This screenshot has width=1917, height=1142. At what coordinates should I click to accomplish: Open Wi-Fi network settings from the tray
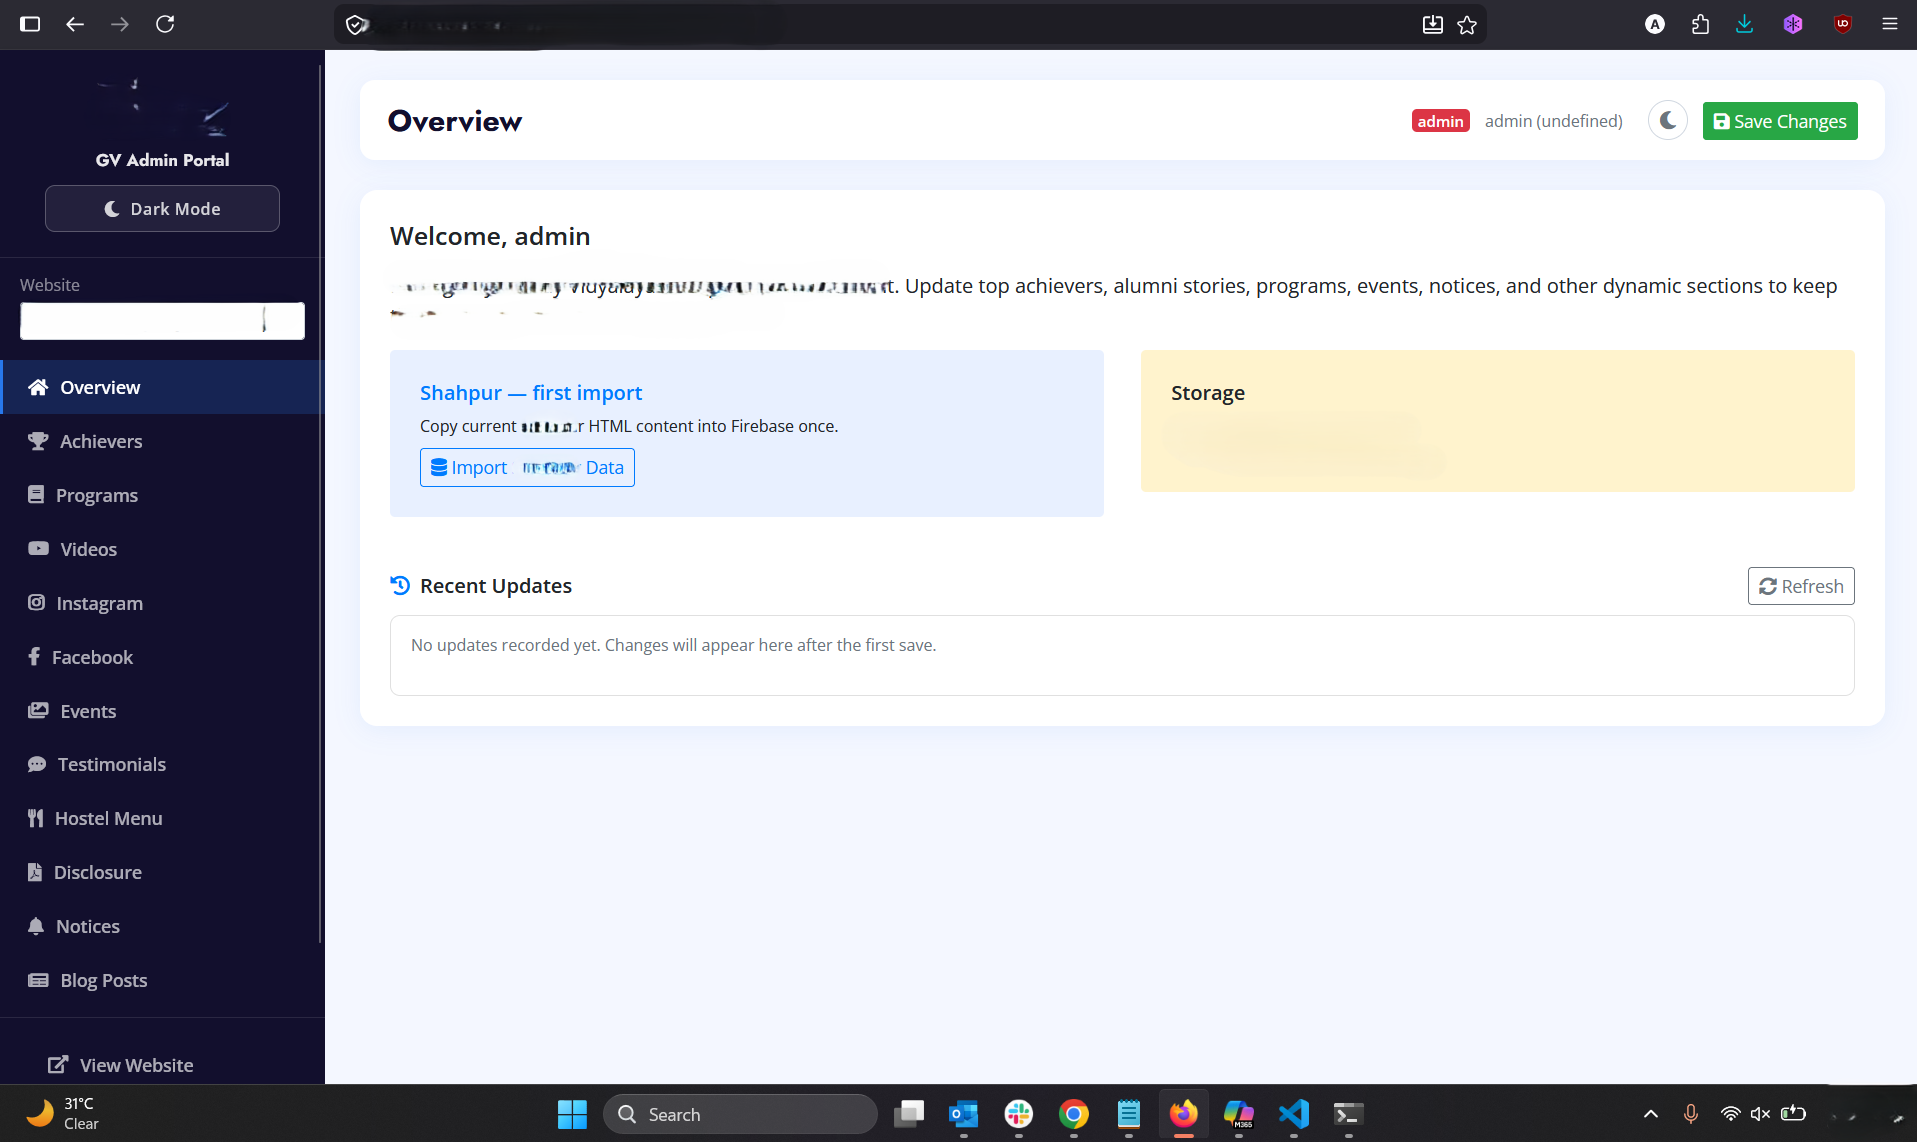1730,1114
